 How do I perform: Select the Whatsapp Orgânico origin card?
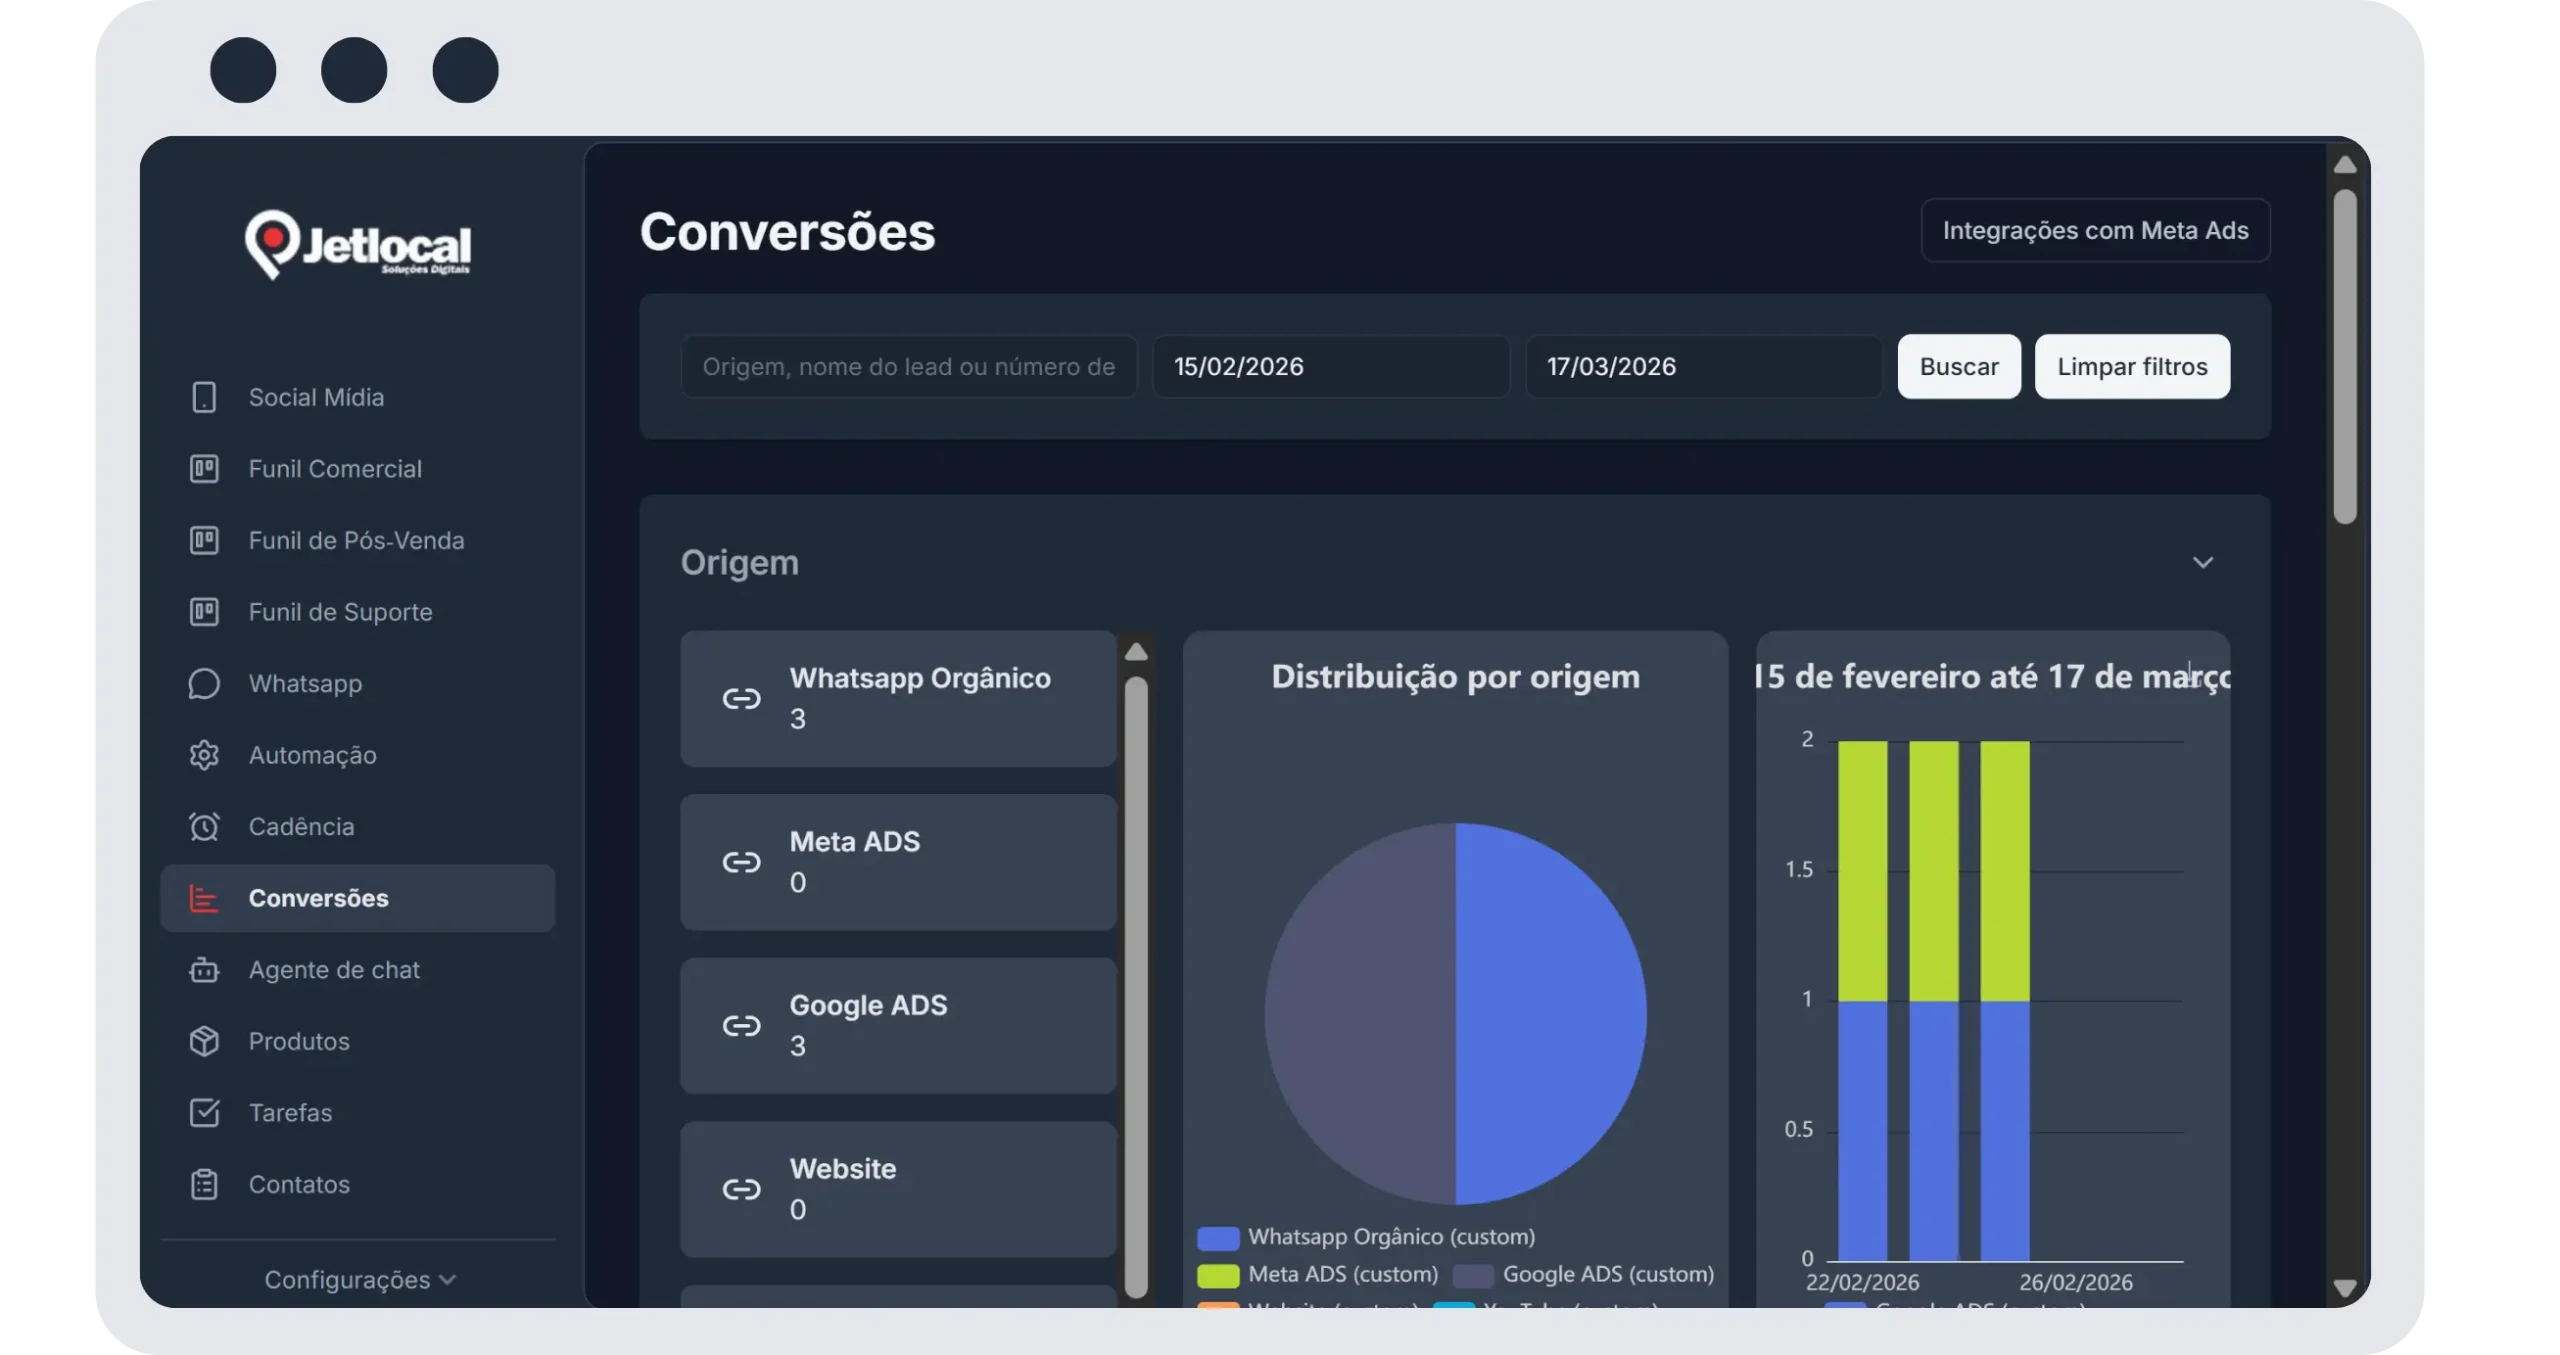coord(898,698)
